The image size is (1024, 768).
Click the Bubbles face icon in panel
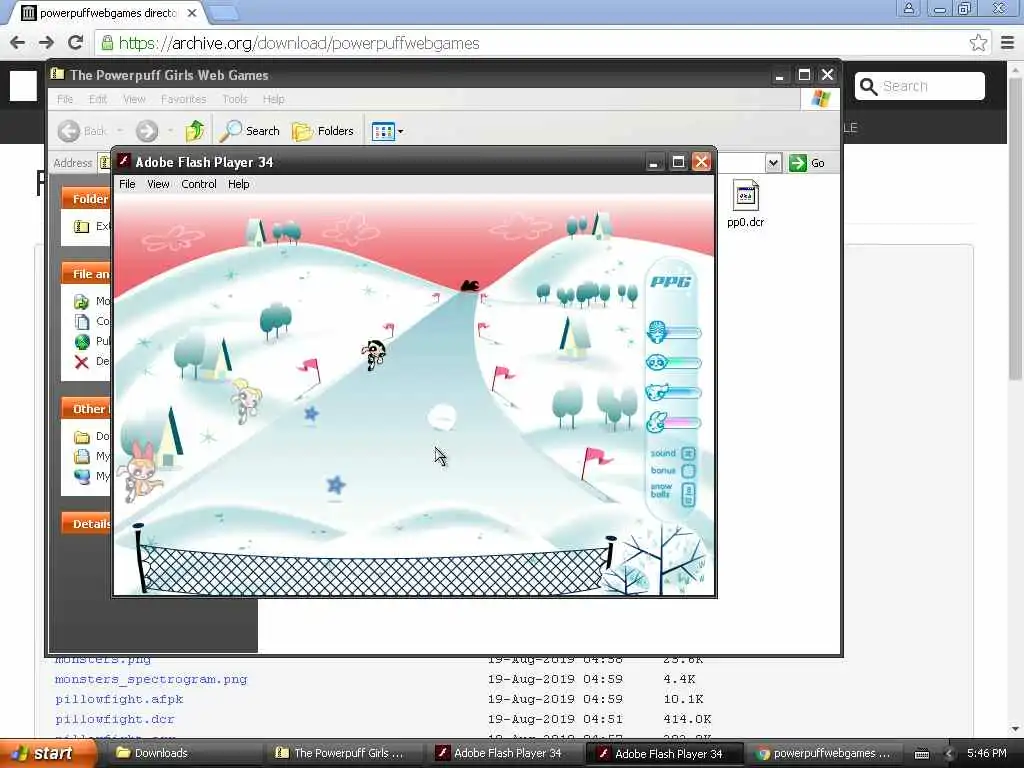tap(656, 392)
